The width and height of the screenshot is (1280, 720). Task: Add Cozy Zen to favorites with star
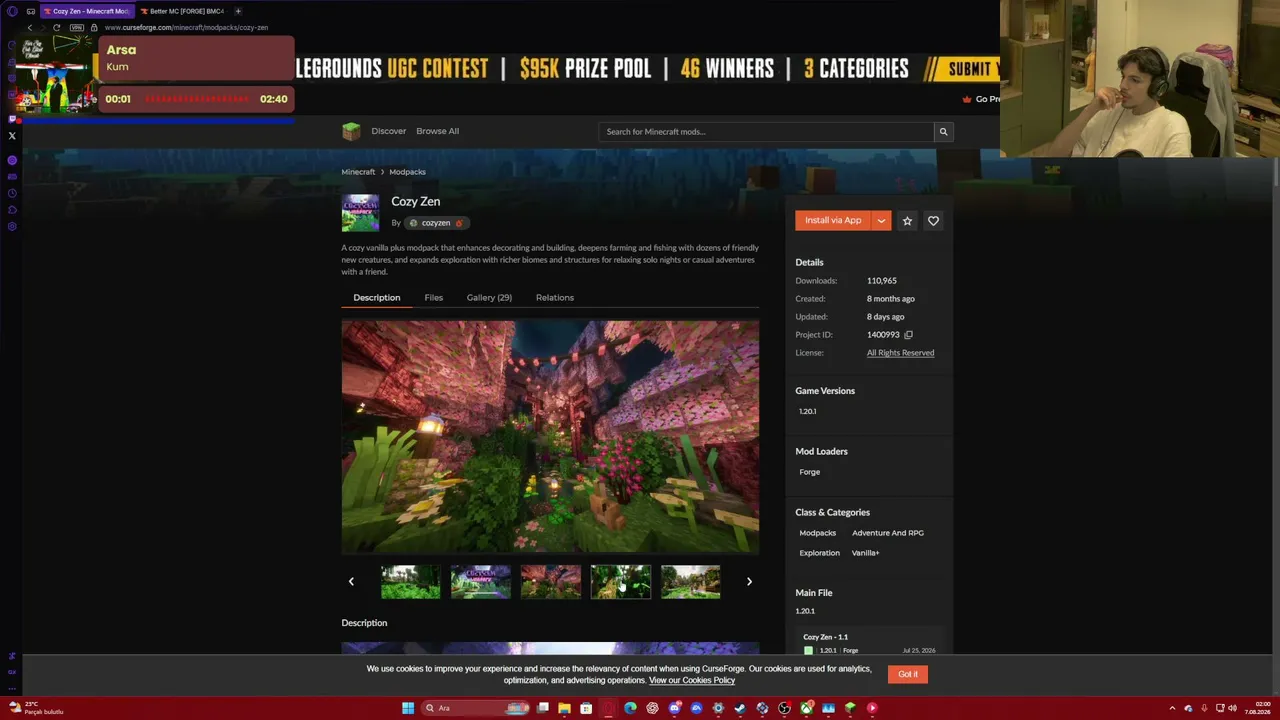[907, 221]
